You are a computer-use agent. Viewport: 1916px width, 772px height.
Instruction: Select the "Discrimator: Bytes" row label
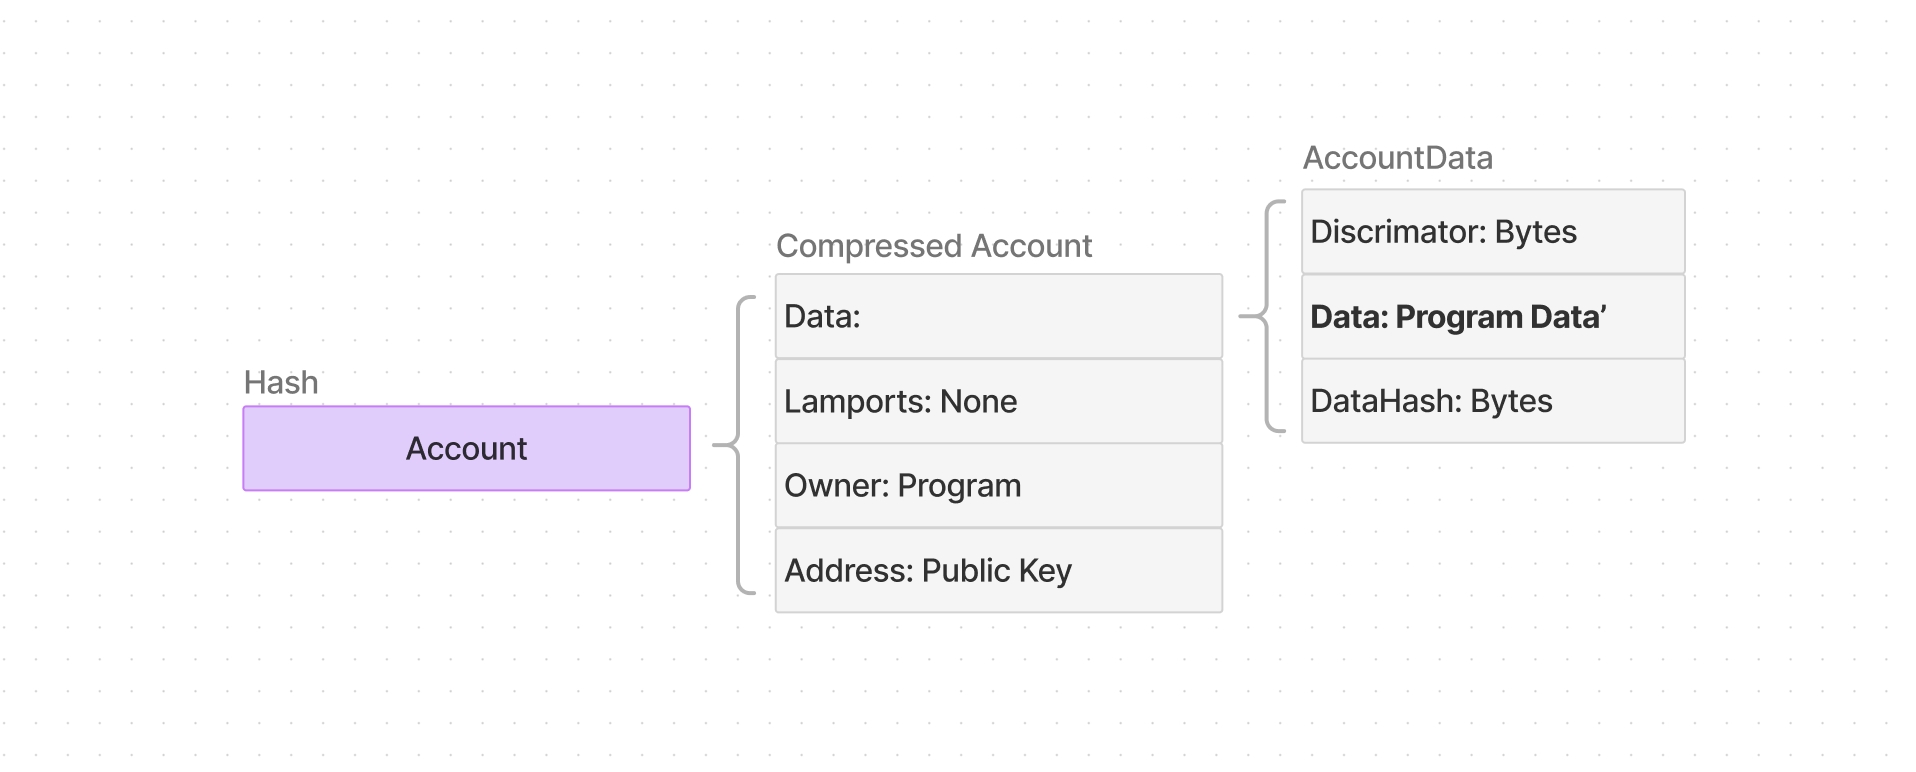(1443, 232)
